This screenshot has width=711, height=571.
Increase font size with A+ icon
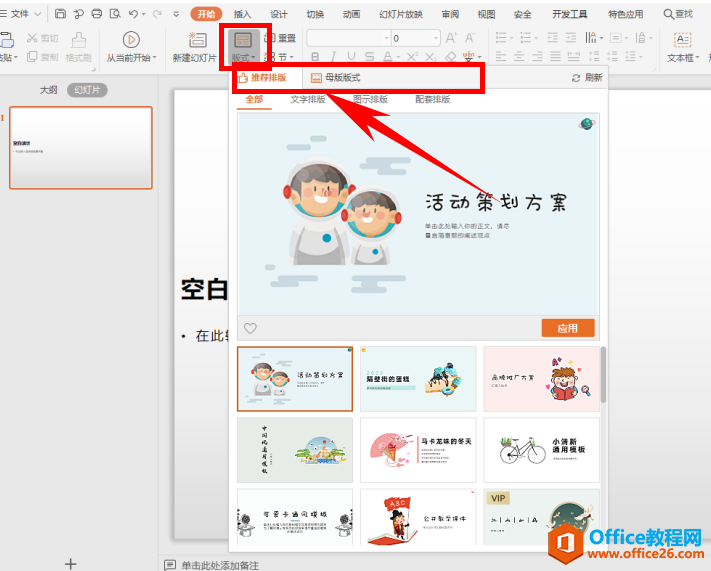(x=451, y=38)
